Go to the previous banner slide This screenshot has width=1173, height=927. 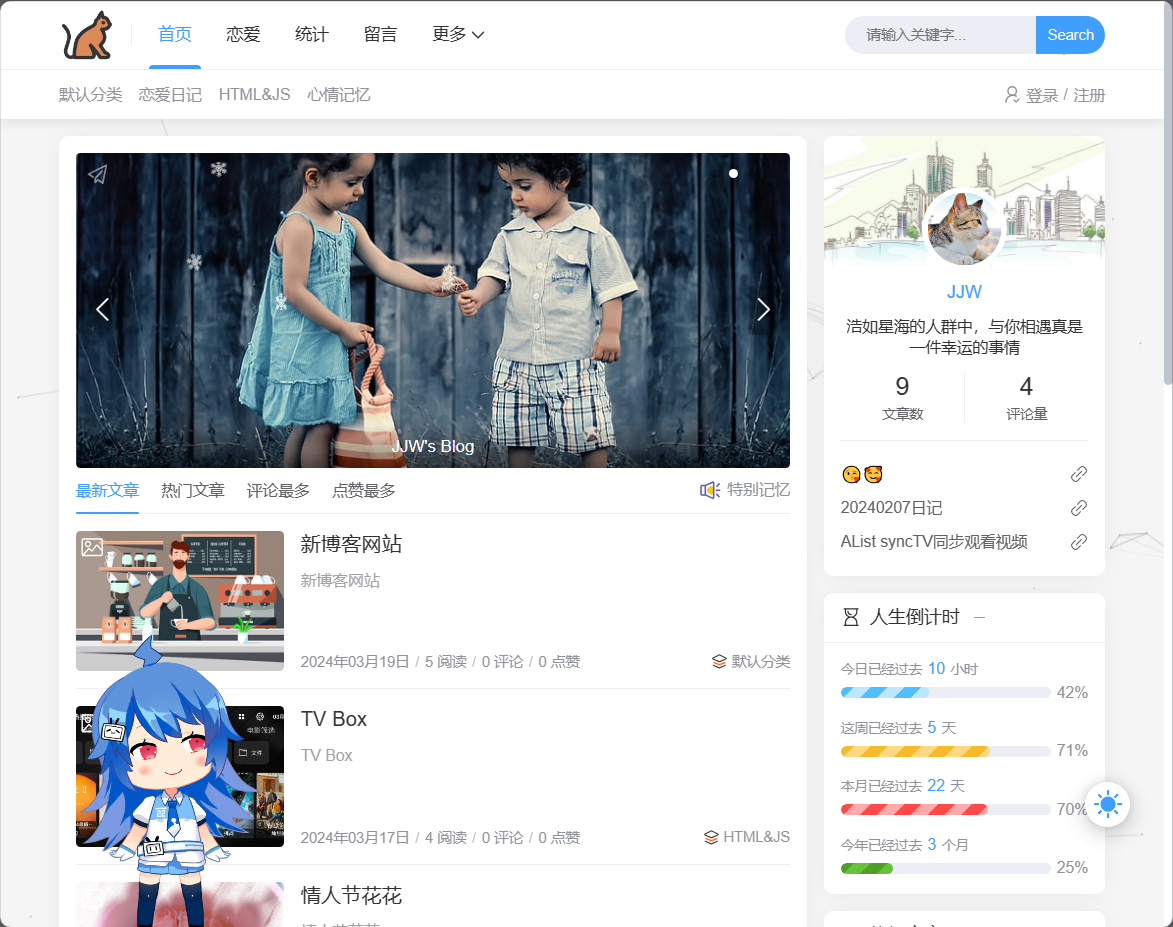point(102,309)
